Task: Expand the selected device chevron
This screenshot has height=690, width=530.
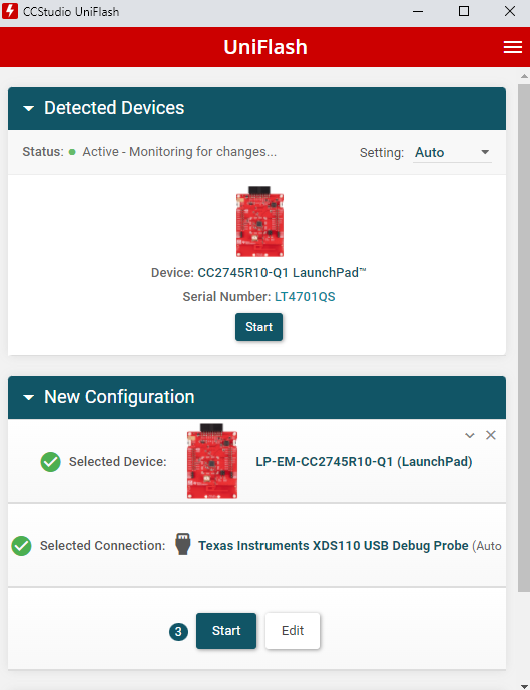Action: coord(470,436)
